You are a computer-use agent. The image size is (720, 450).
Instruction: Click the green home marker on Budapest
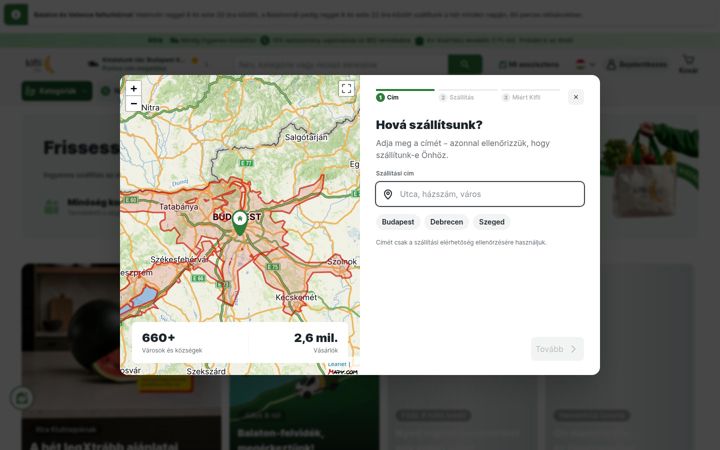click(x=239, y=223)
